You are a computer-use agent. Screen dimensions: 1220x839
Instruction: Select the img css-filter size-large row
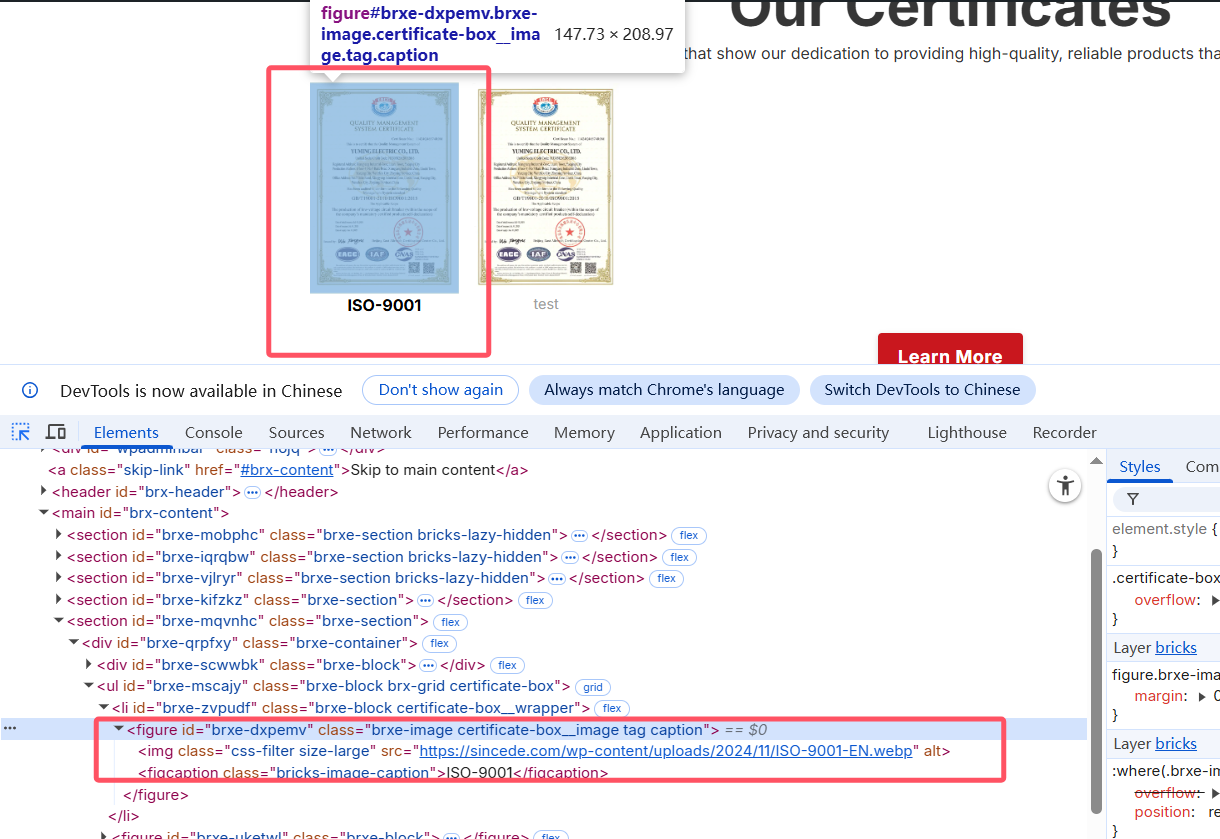[x=544, y=751]
